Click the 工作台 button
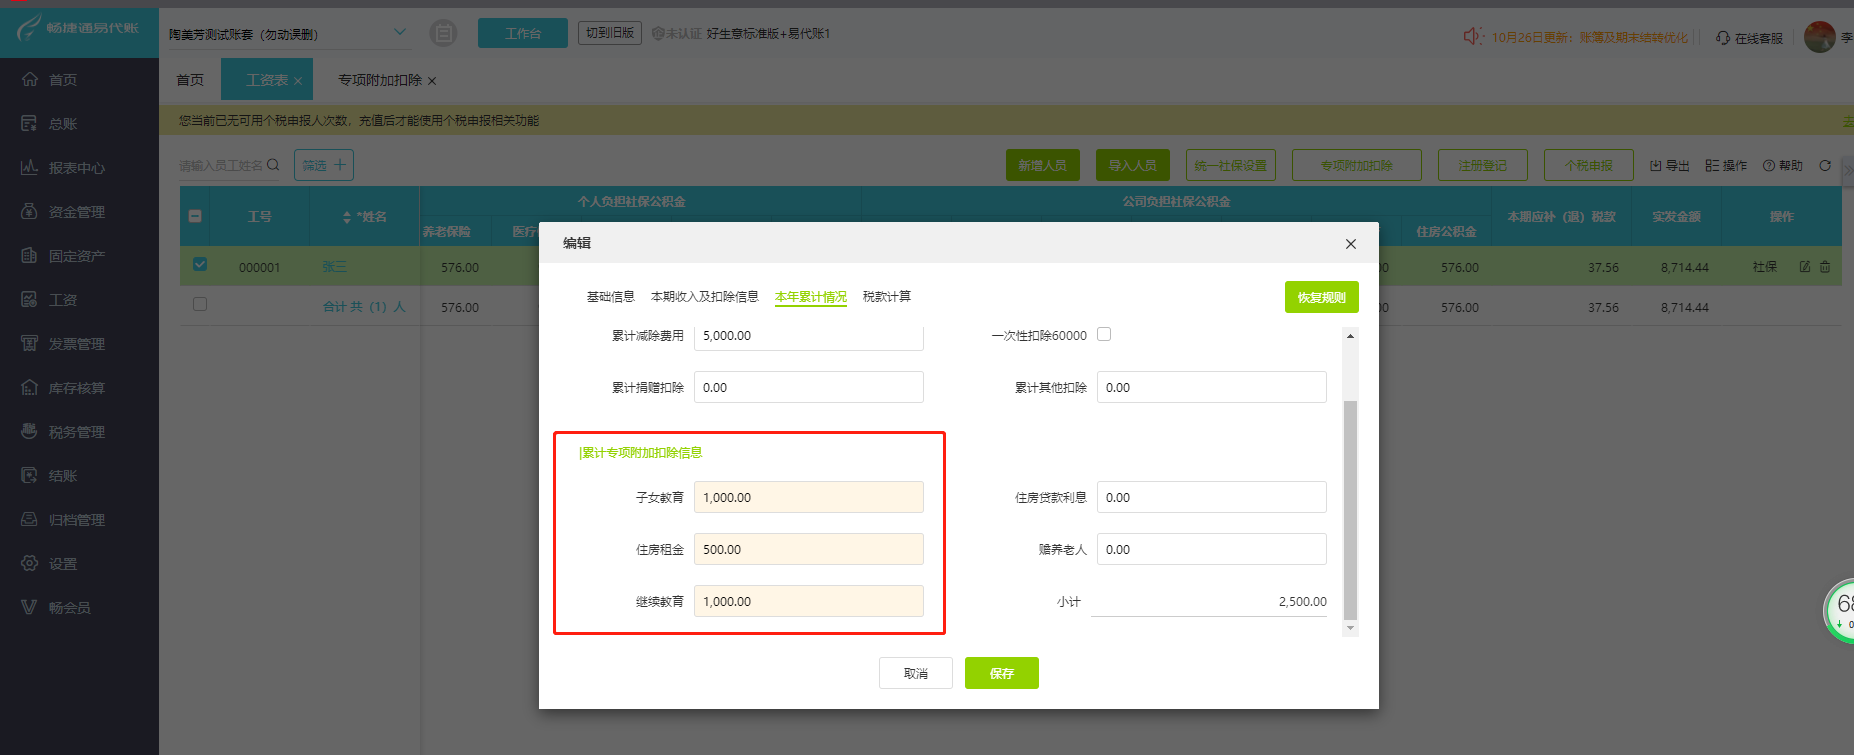This screenshot has height=755, width=1854. pyautogui.click(x=523, y=33)
